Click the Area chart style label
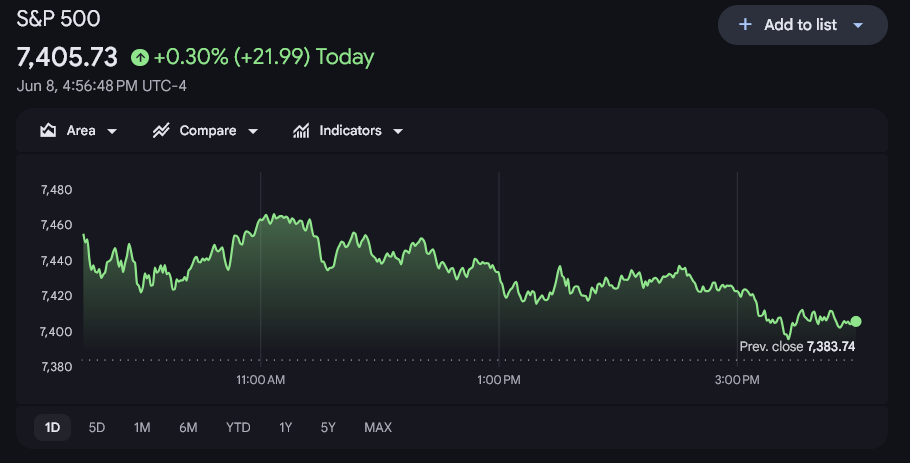Image resolution: width=910 pixels, height=463 pixels. pyautogui.click(x=81, y=131)
